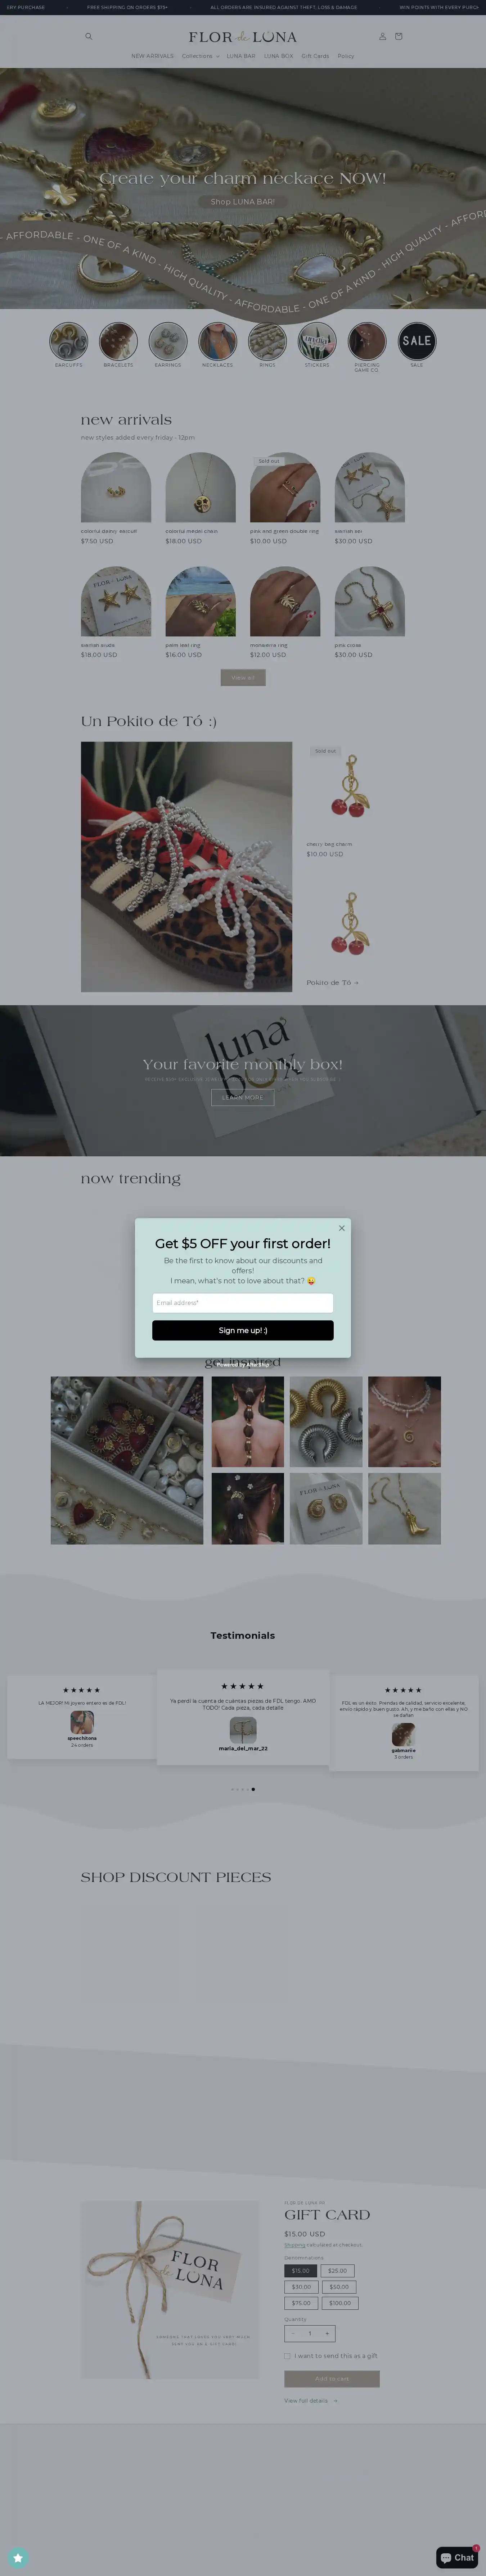Focus the Email address field
Image resolution: width=486 pixels, height=2576 pixels.
[243, 1302]
